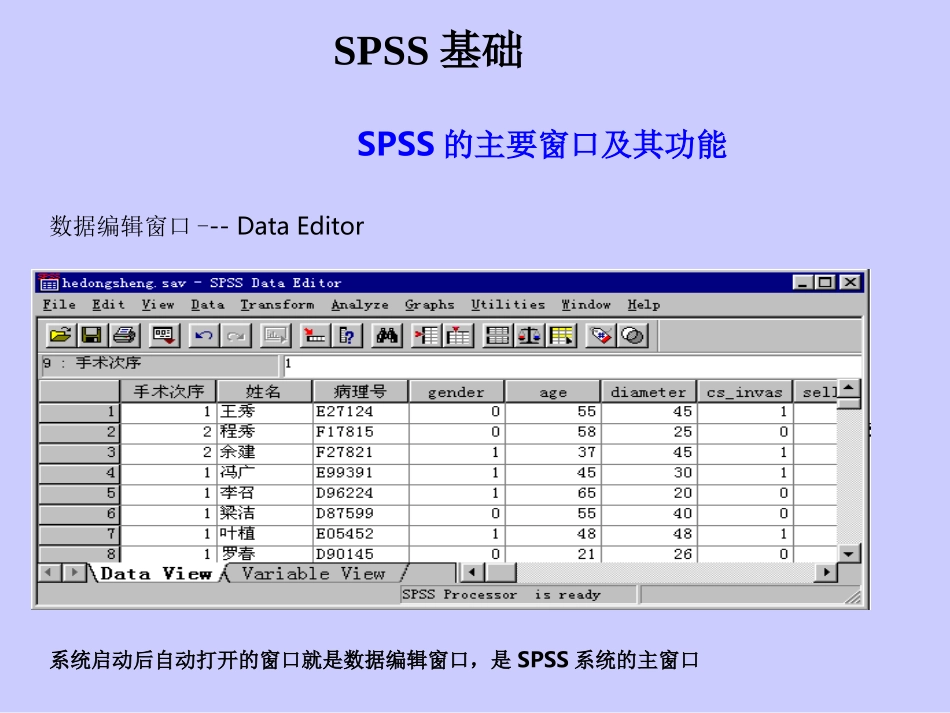Image resolution: width=950 pixels, height=713 pixels.
Task: Click the horizontal scrollbar left arrow
Action: point(473,572)
